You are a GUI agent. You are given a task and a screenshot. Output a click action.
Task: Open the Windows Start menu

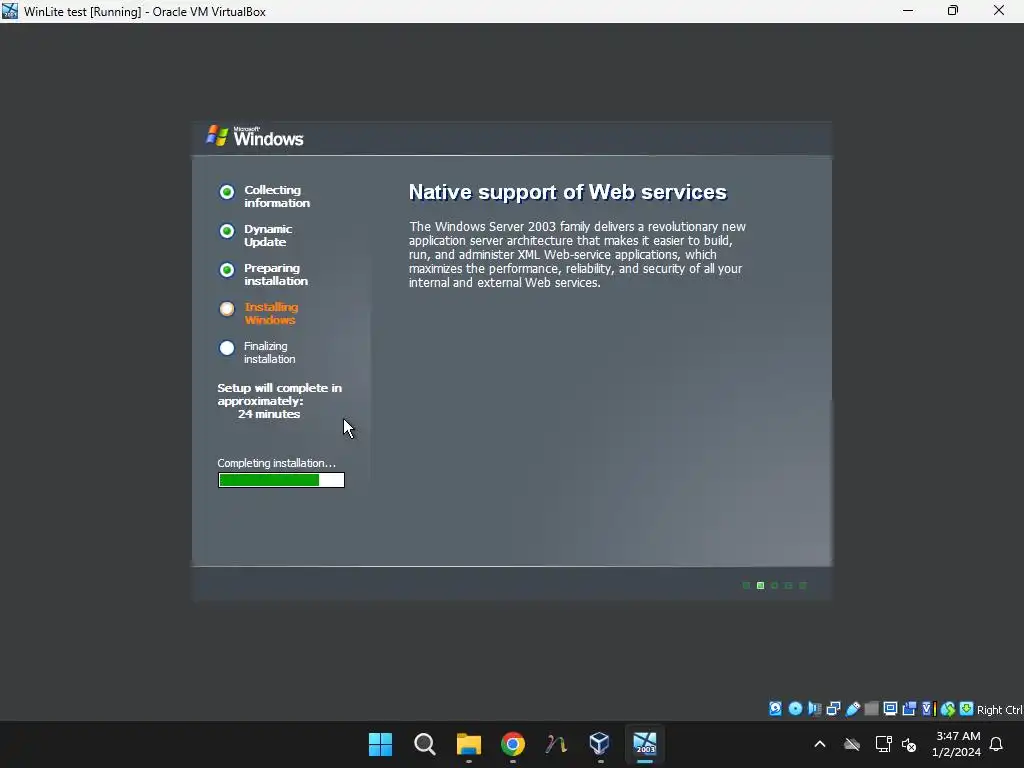[x=381, y=744]
